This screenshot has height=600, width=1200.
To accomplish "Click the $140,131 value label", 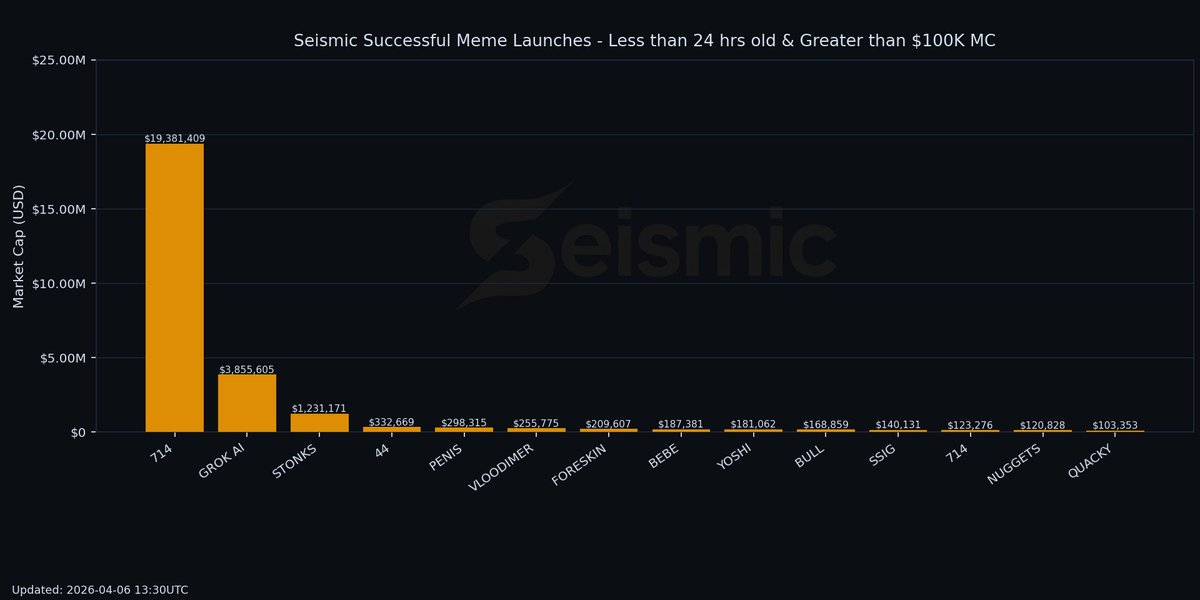I will (898, 424).
